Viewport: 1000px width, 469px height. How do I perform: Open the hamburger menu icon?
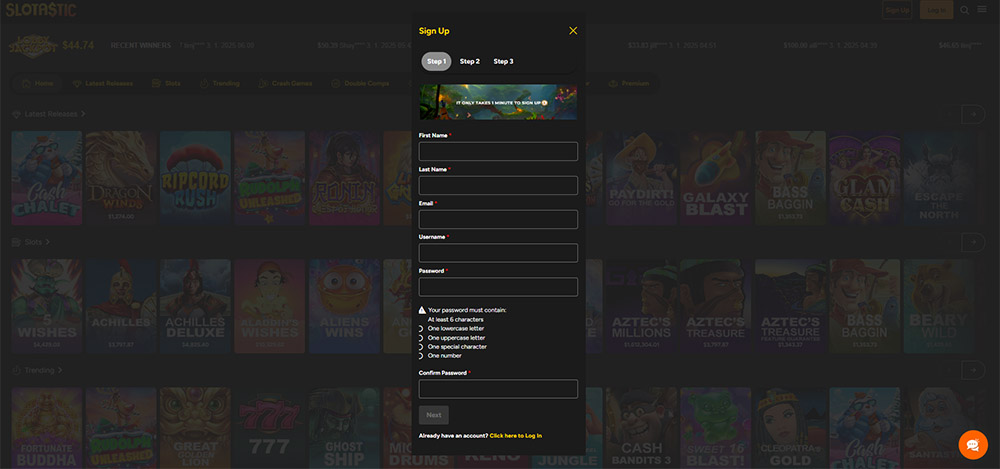click(x=981, y=10)
